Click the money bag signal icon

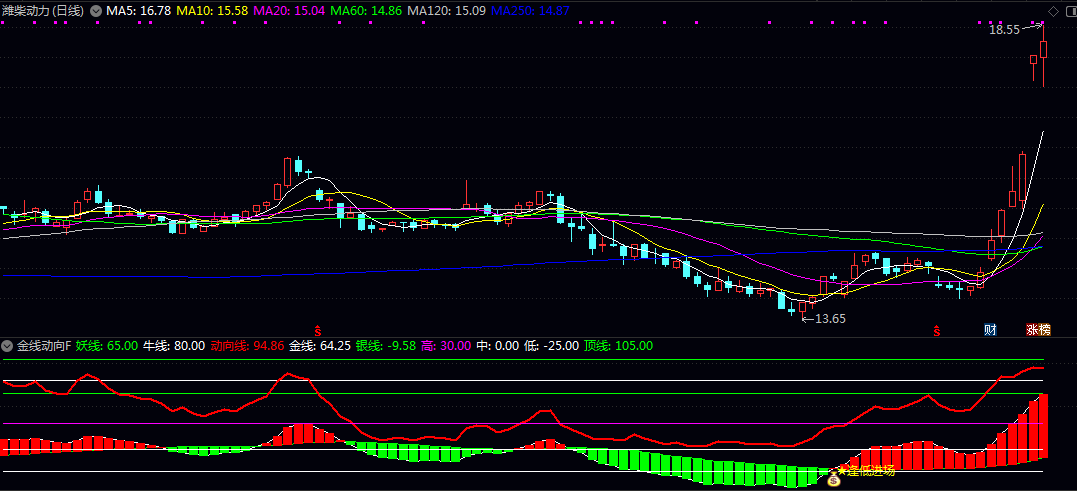click(833, 480)
